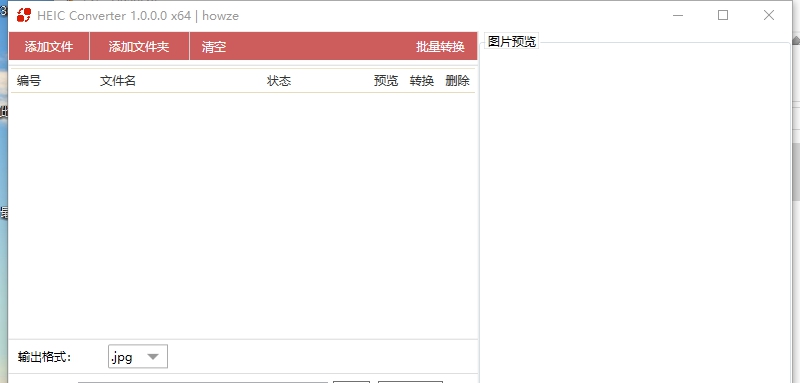This screenshot has width=800, height=383.
Task: Click the 图片预览 panel label
Action: (512, 41)
